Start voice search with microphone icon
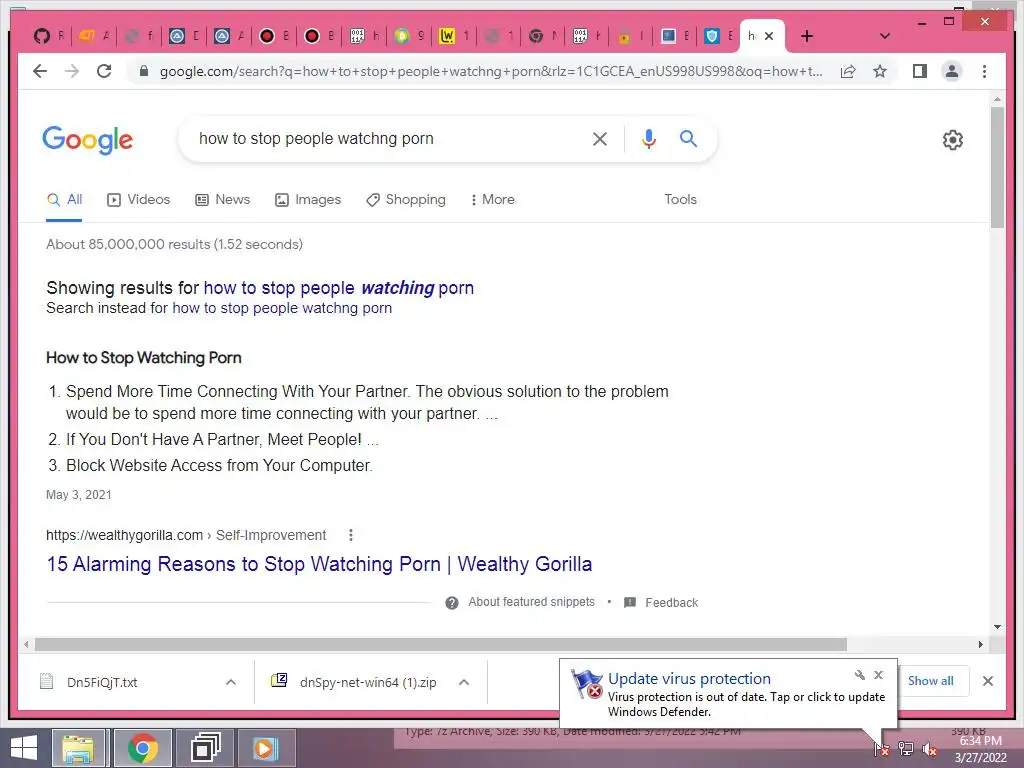1024x768 pixels. pyautogui.click(x=648, y=138)
